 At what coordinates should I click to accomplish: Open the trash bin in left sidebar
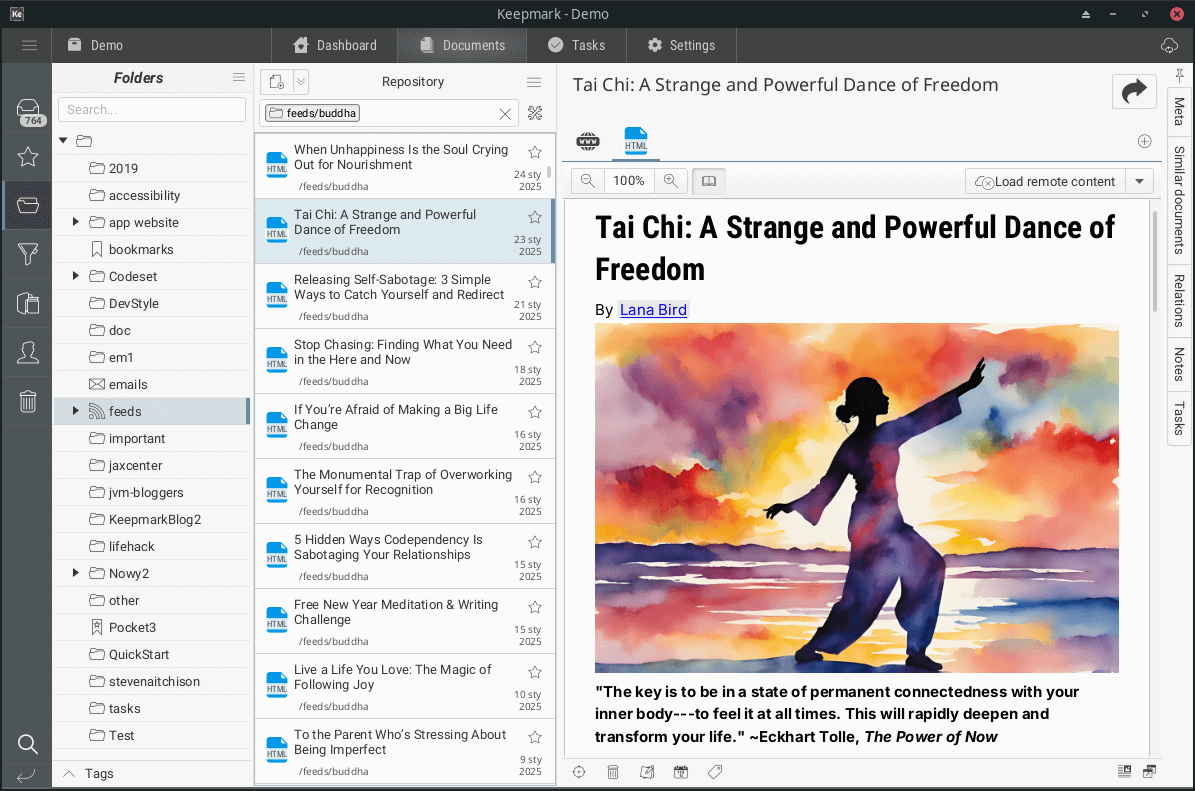point(28,402)
